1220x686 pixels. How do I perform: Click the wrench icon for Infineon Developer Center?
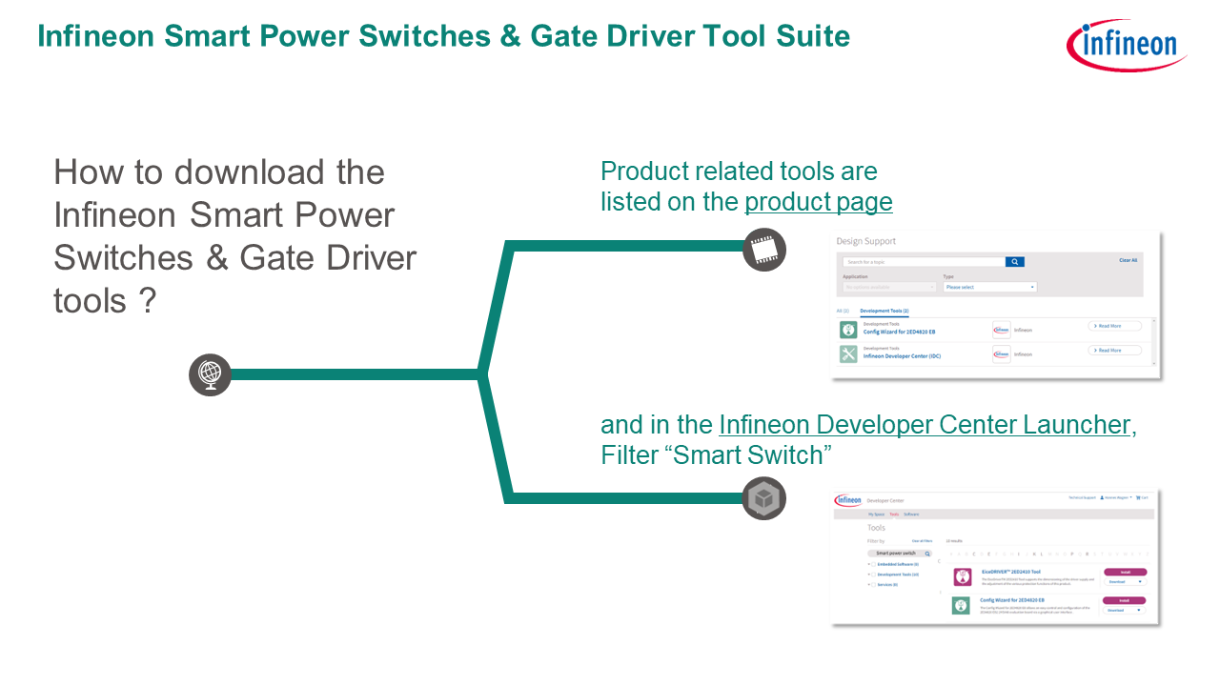(848, 354)
